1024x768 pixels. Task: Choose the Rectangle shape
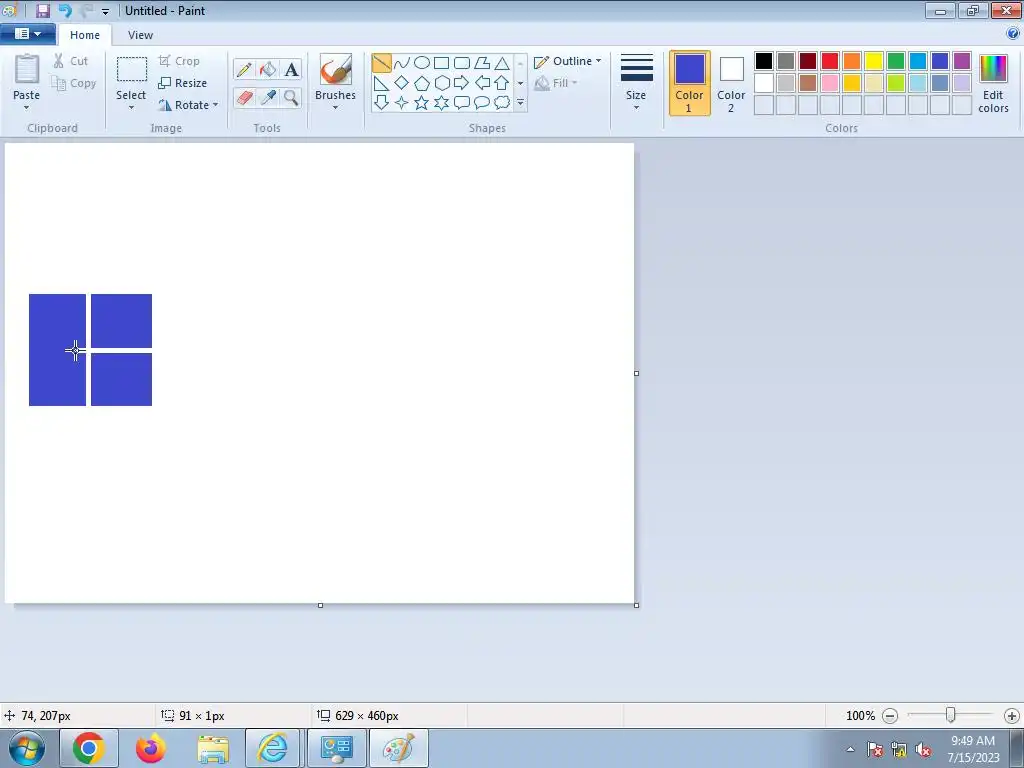pos(441,63)
